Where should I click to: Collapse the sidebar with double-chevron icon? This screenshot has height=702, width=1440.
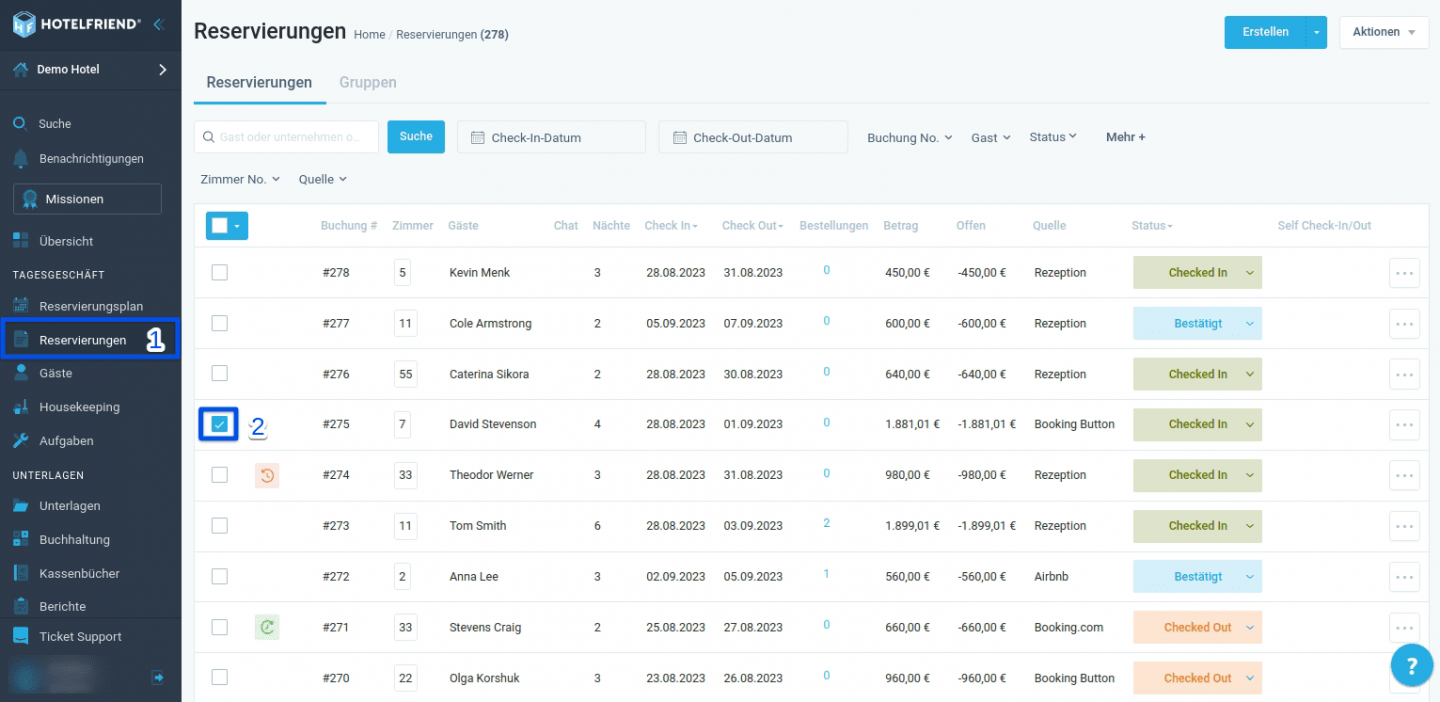click(x=158, y=25)
